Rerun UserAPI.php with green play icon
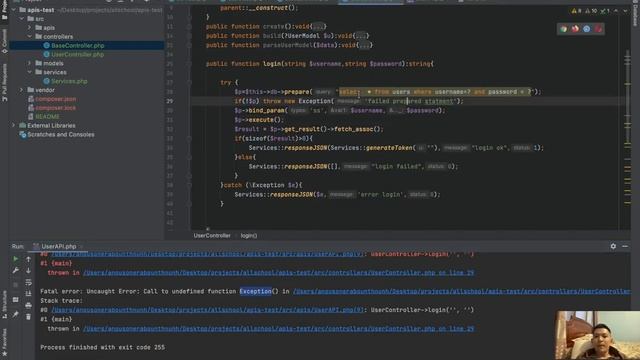Image resolution: width=640 pixels, height=360 pixels. (x=16, y=259)
